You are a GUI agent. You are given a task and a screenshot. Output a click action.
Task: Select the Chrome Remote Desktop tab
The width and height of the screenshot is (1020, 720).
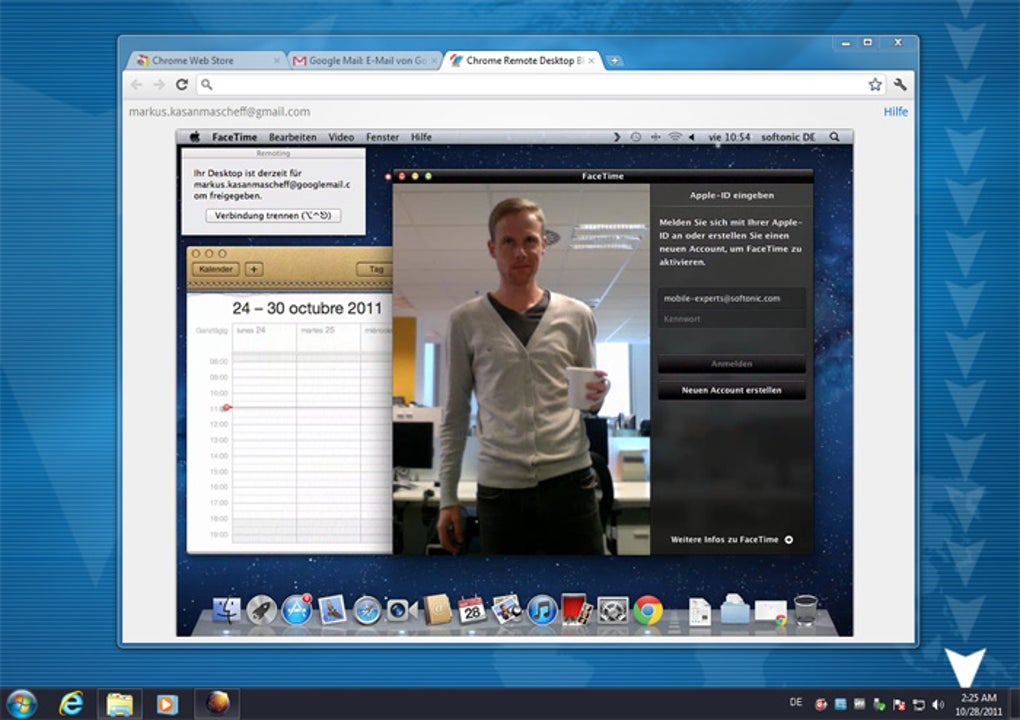524,60
